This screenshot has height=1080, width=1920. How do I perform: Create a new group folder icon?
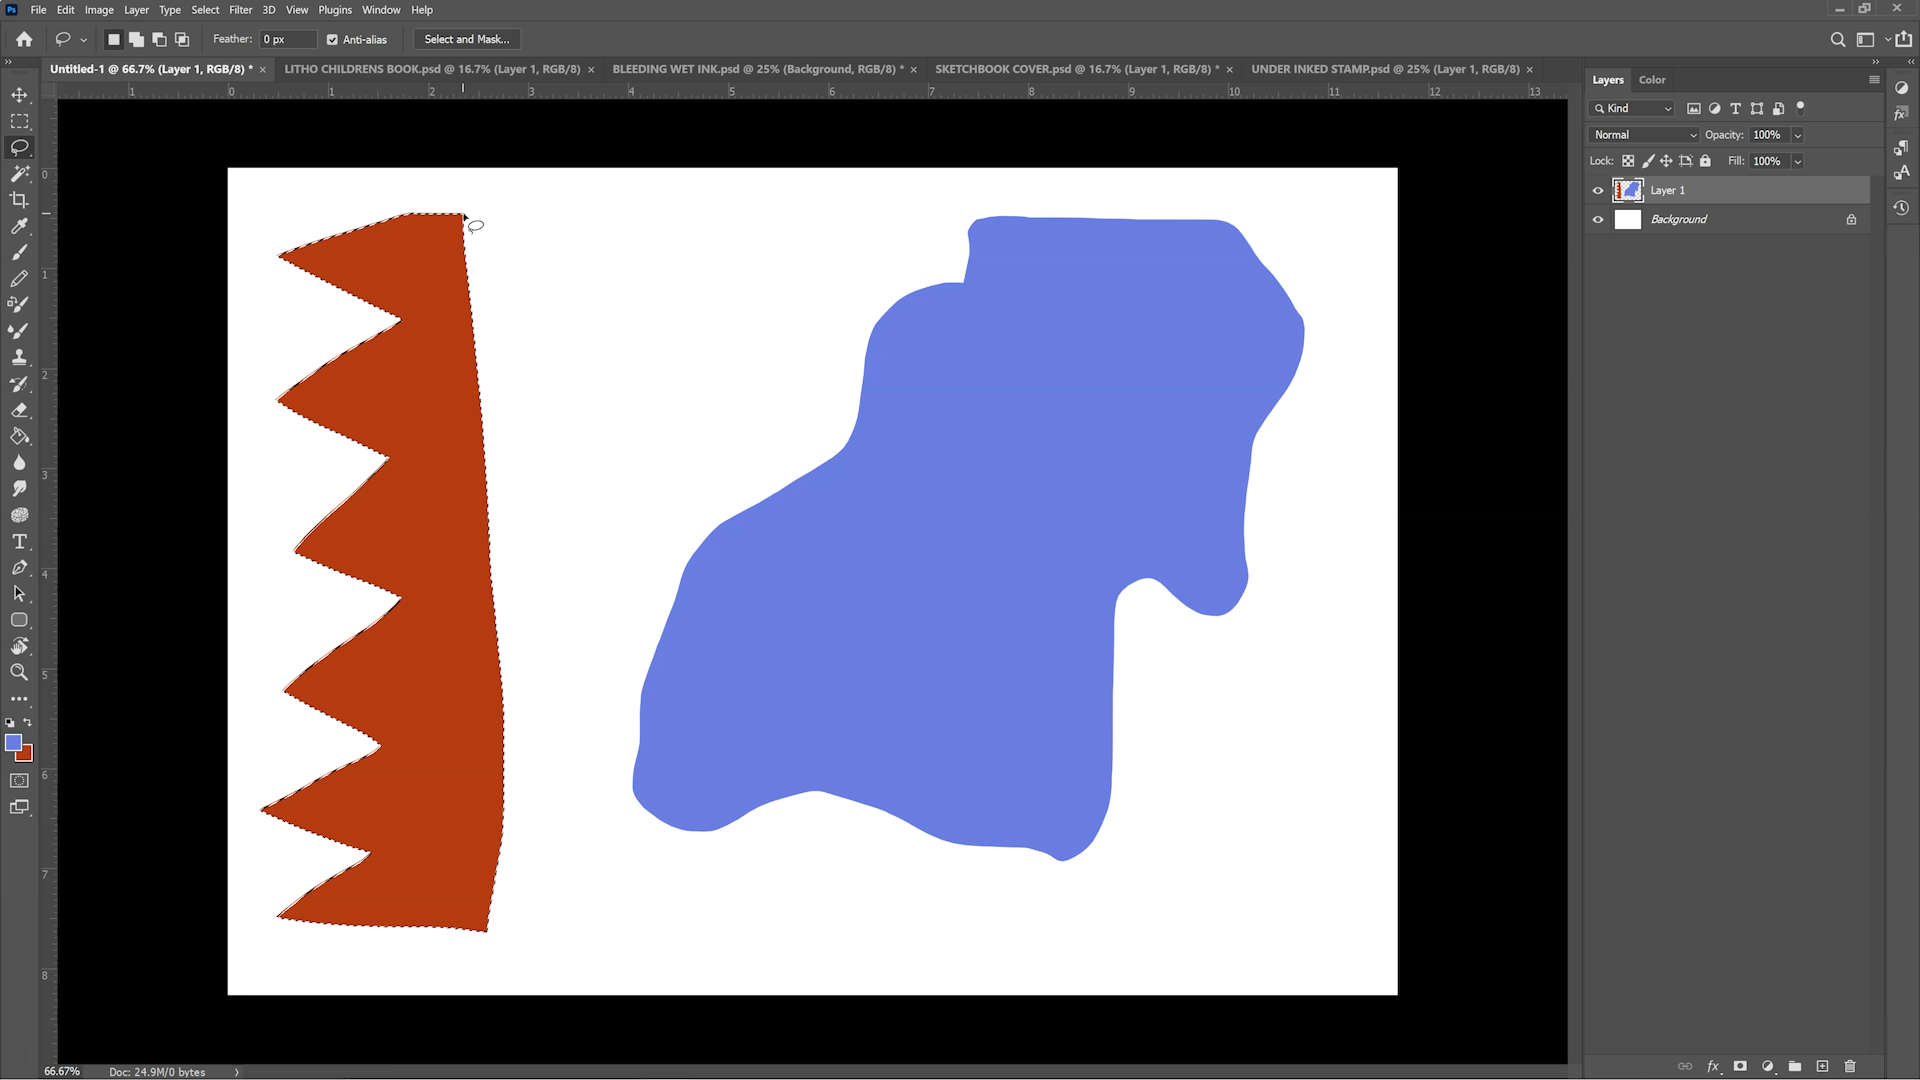point(1795,1066)
